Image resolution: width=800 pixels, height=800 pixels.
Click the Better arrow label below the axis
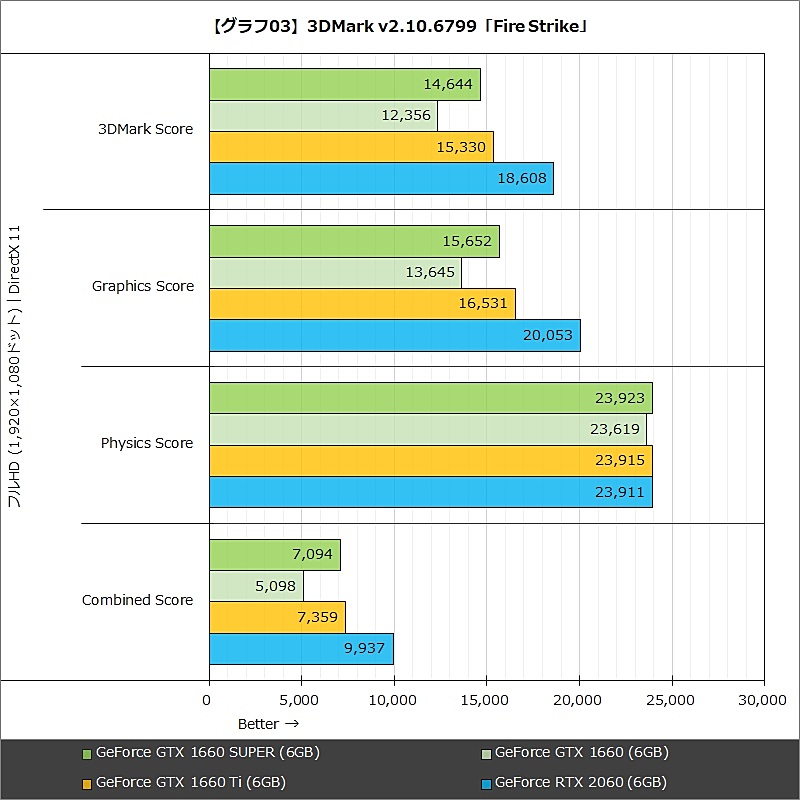[x=266, y=723]
